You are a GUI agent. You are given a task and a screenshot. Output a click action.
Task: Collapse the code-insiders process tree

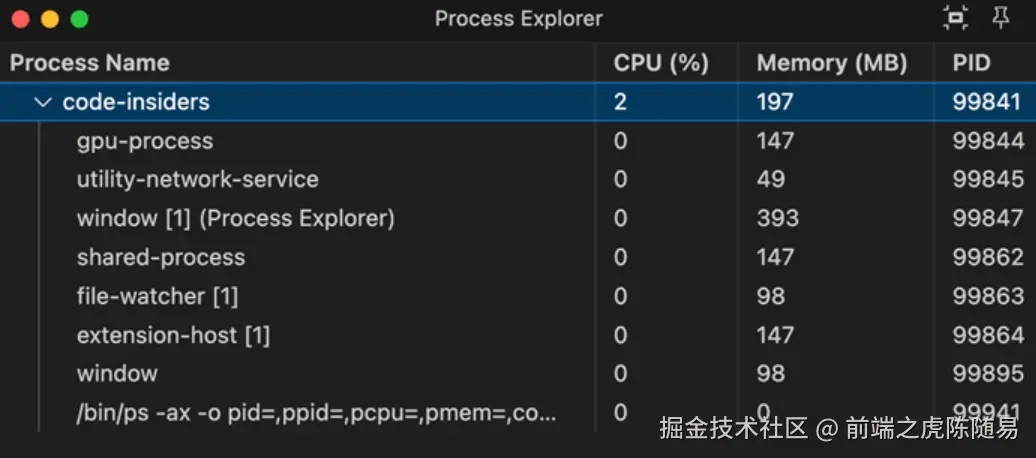point(42,102)
